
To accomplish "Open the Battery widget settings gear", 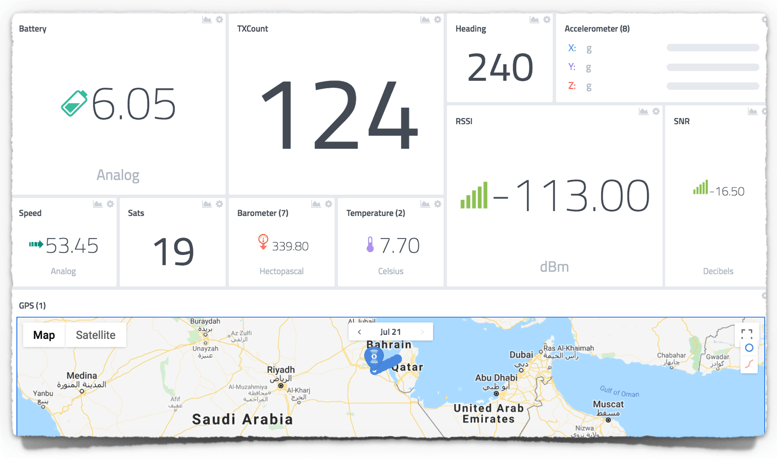I will click(220, 20).
